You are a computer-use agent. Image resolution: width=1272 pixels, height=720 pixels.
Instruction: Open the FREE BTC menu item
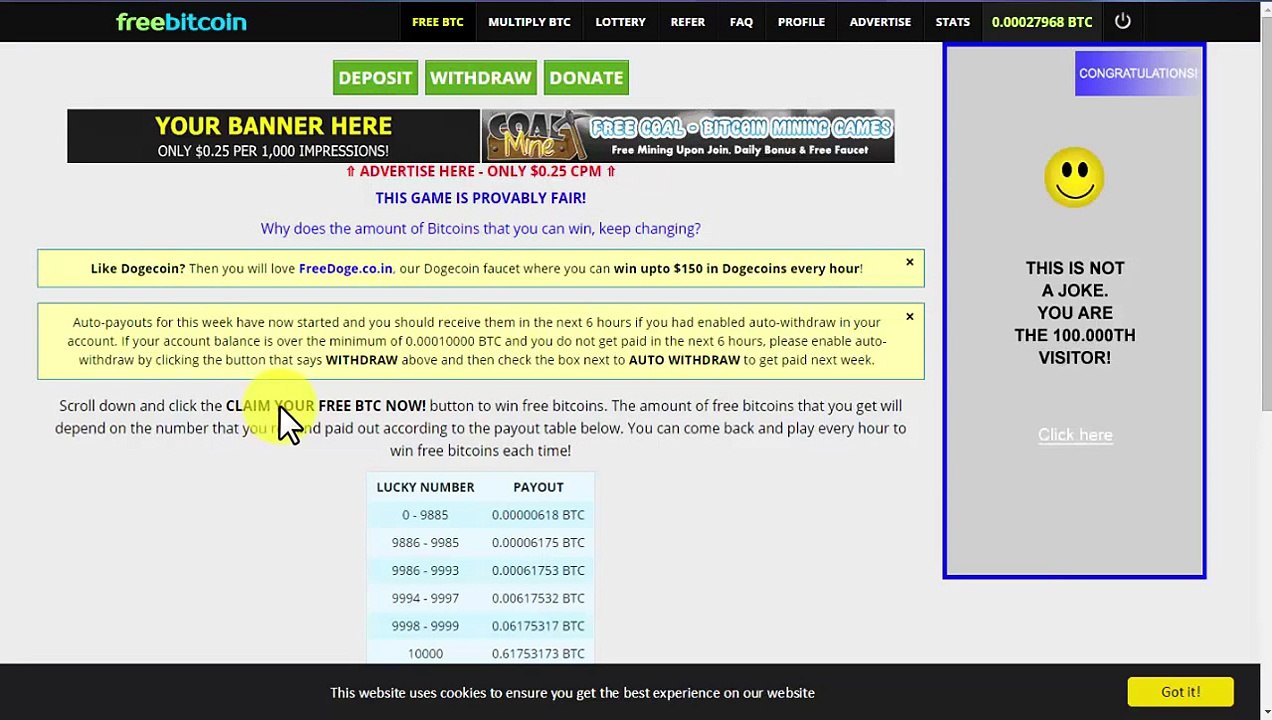437,22
